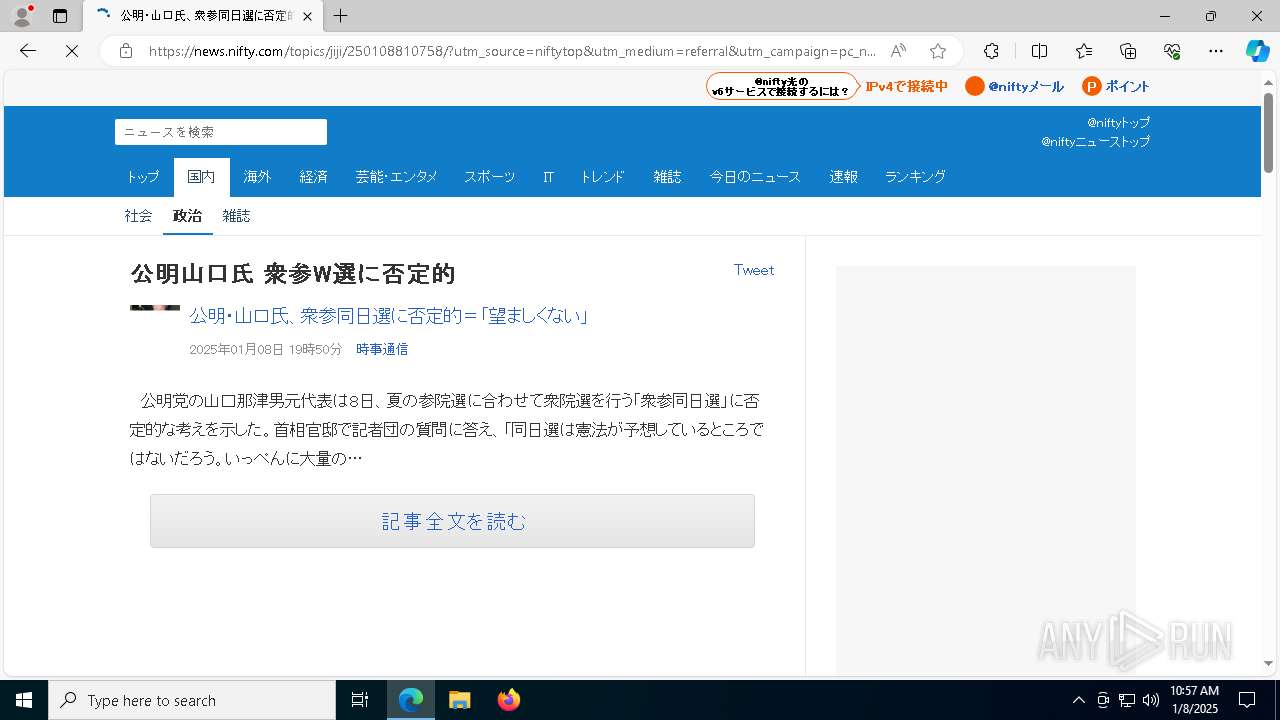This screenshot has width=1280, height=720.
Task: Open the nifty光 v6 service banner
Action: (783, 86)
